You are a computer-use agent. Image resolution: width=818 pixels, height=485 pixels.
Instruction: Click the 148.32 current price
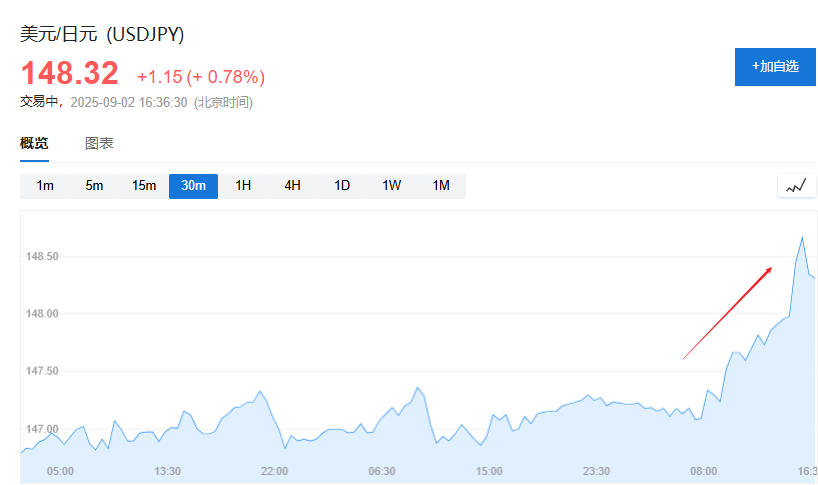coord(69,73)
